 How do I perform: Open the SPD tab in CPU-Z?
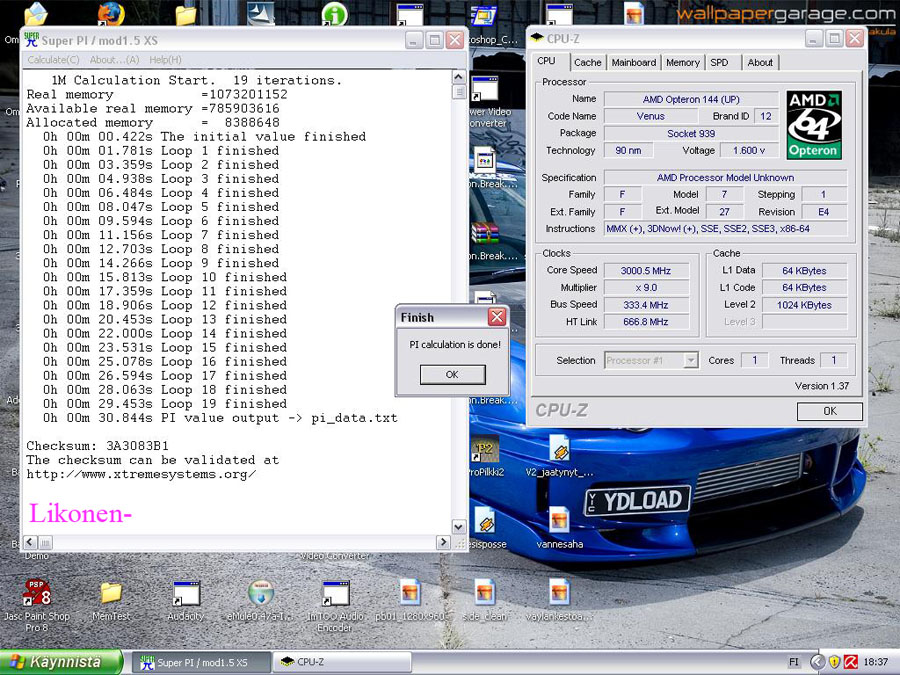point(719,62)
